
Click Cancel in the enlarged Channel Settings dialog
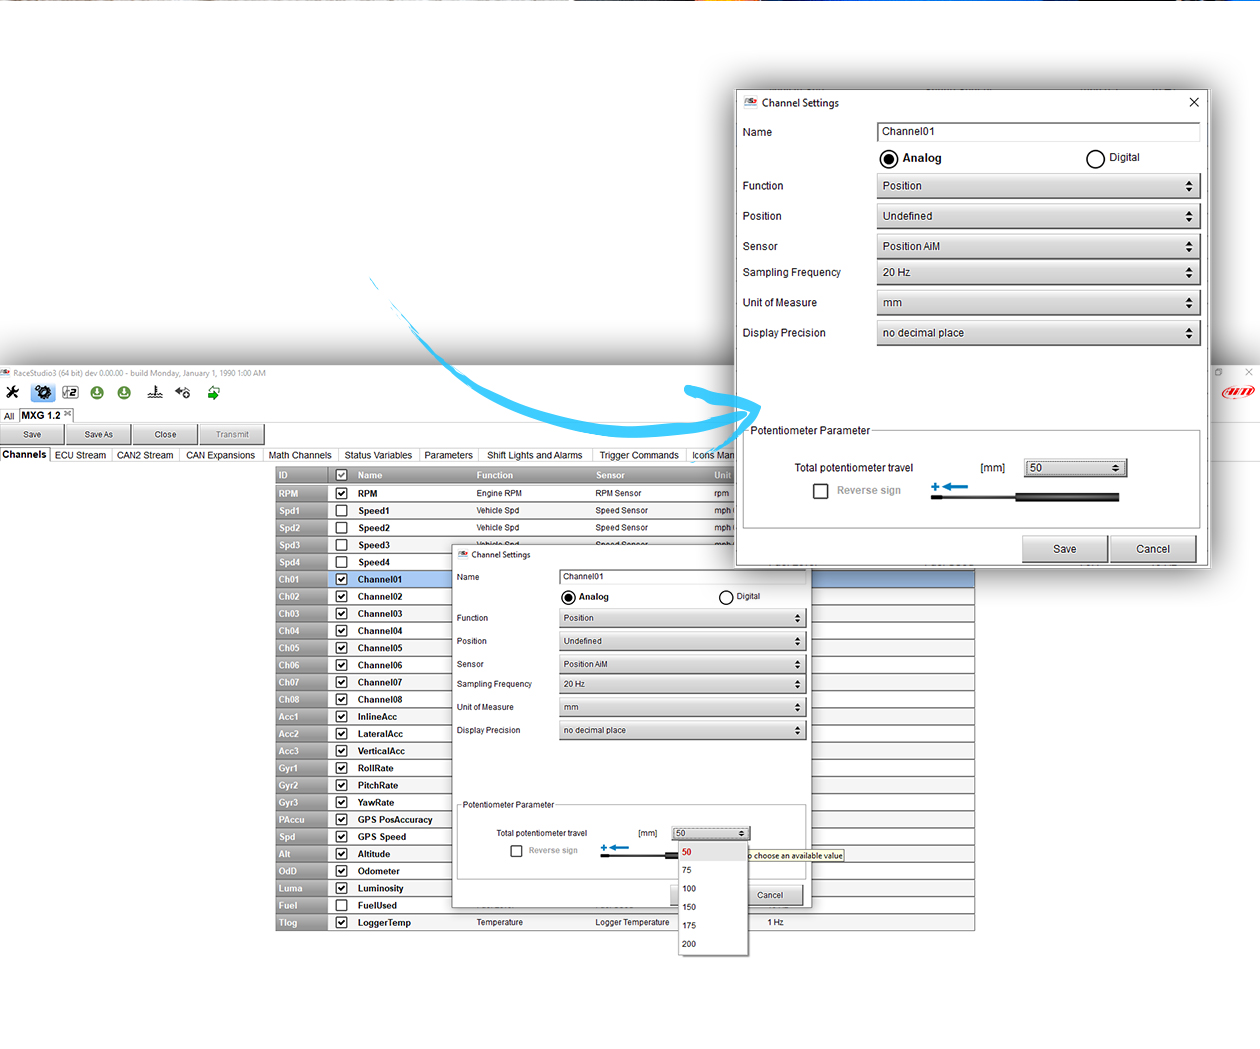tap(1153, 549)
